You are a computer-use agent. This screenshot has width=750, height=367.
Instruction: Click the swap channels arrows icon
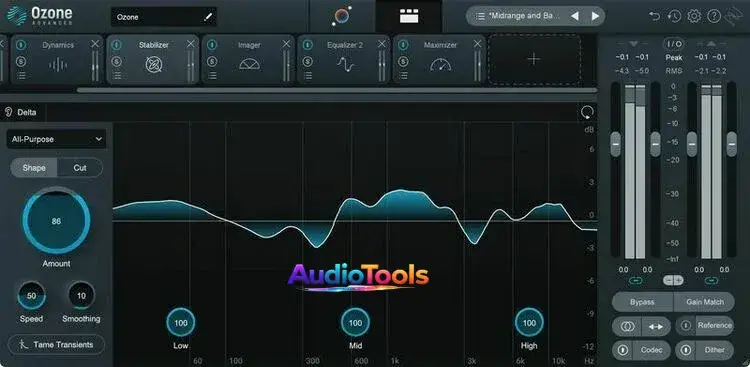coord(656,326)
